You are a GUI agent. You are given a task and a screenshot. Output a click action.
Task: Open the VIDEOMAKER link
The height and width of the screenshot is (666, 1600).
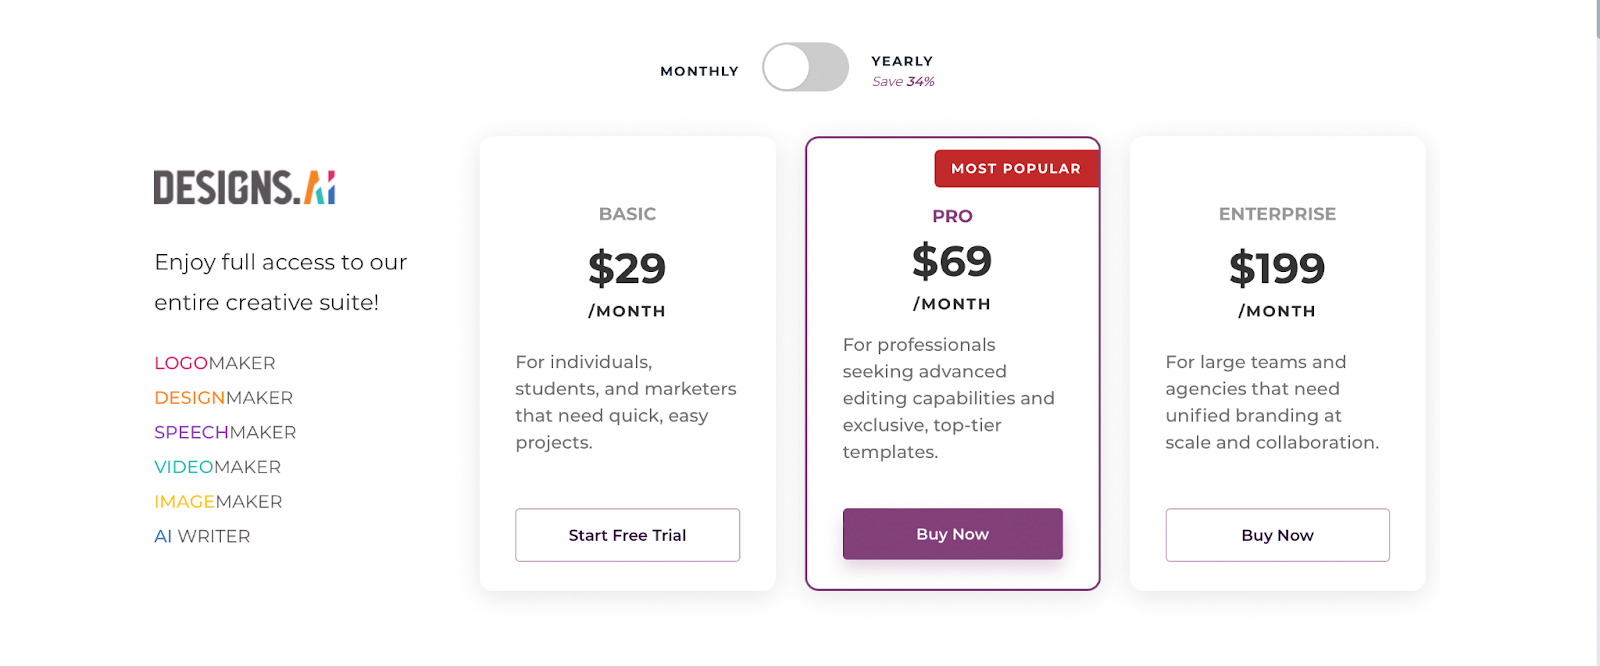pyautogui.click(x=218, y=467)
